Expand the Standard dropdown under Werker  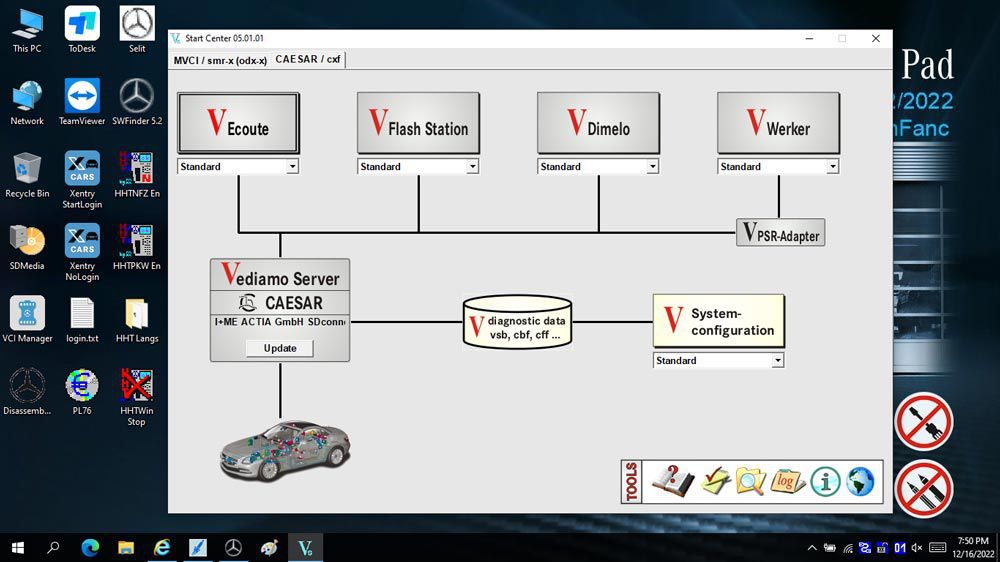point(832,166)
